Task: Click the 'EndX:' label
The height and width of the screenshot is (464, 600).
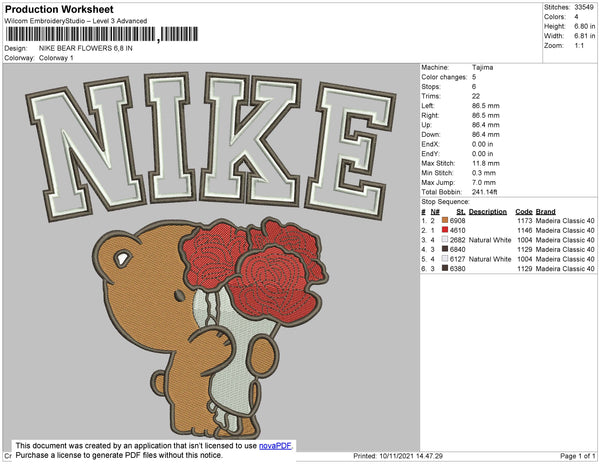Action: click(430, 144)
